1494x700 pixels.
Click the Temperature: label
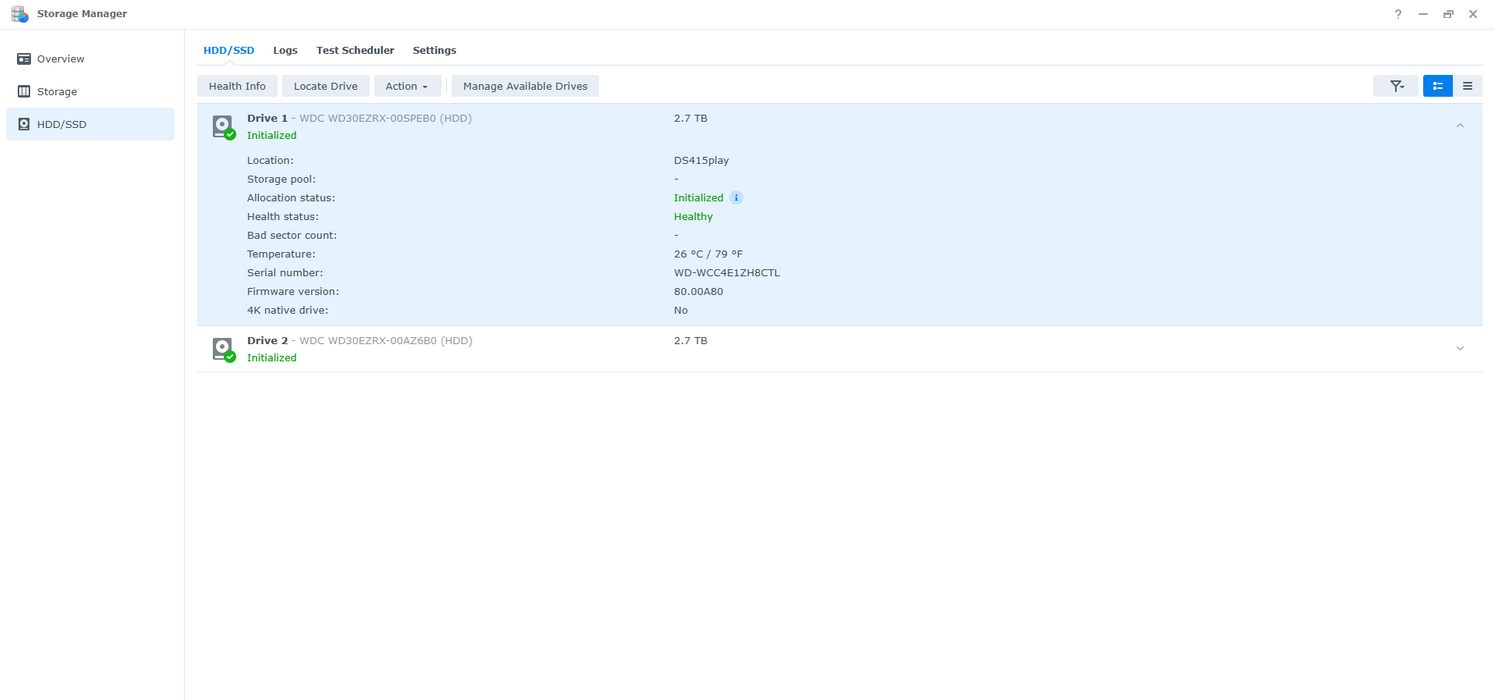[x=281, y=254]
